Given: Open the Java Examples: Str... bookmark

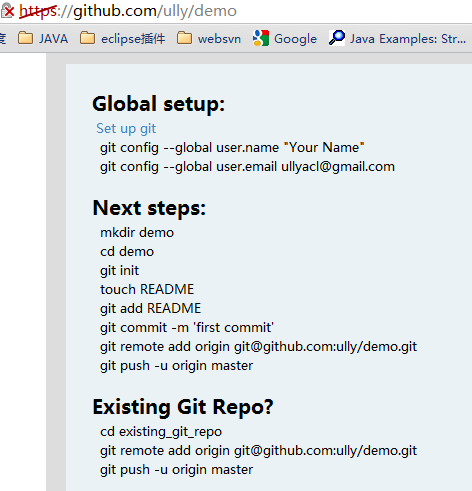Looking at the screenshot, I should click(408, 39).
